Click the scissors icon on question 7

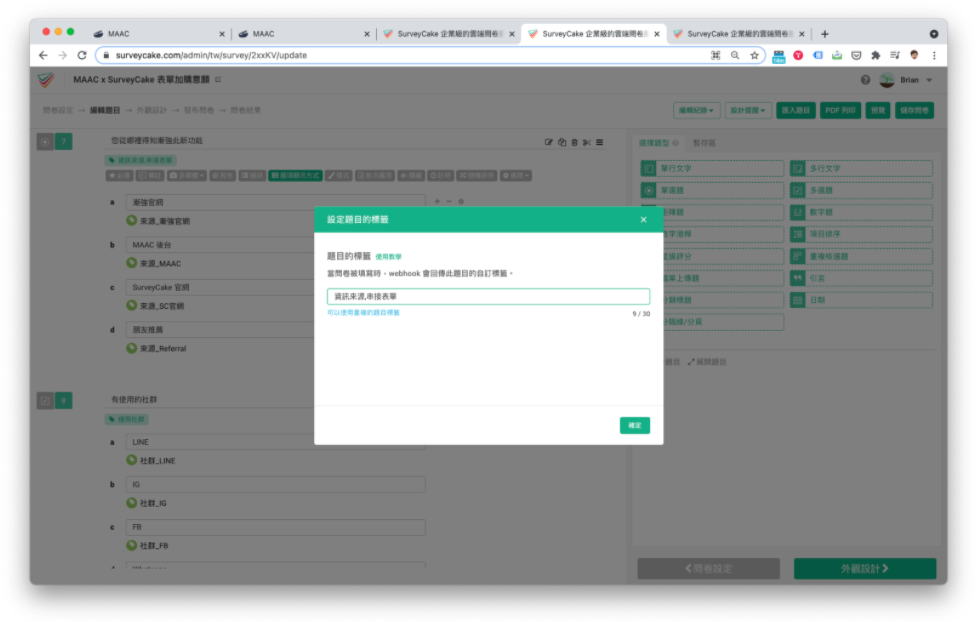pyautogui.click(x=586, y=142)
